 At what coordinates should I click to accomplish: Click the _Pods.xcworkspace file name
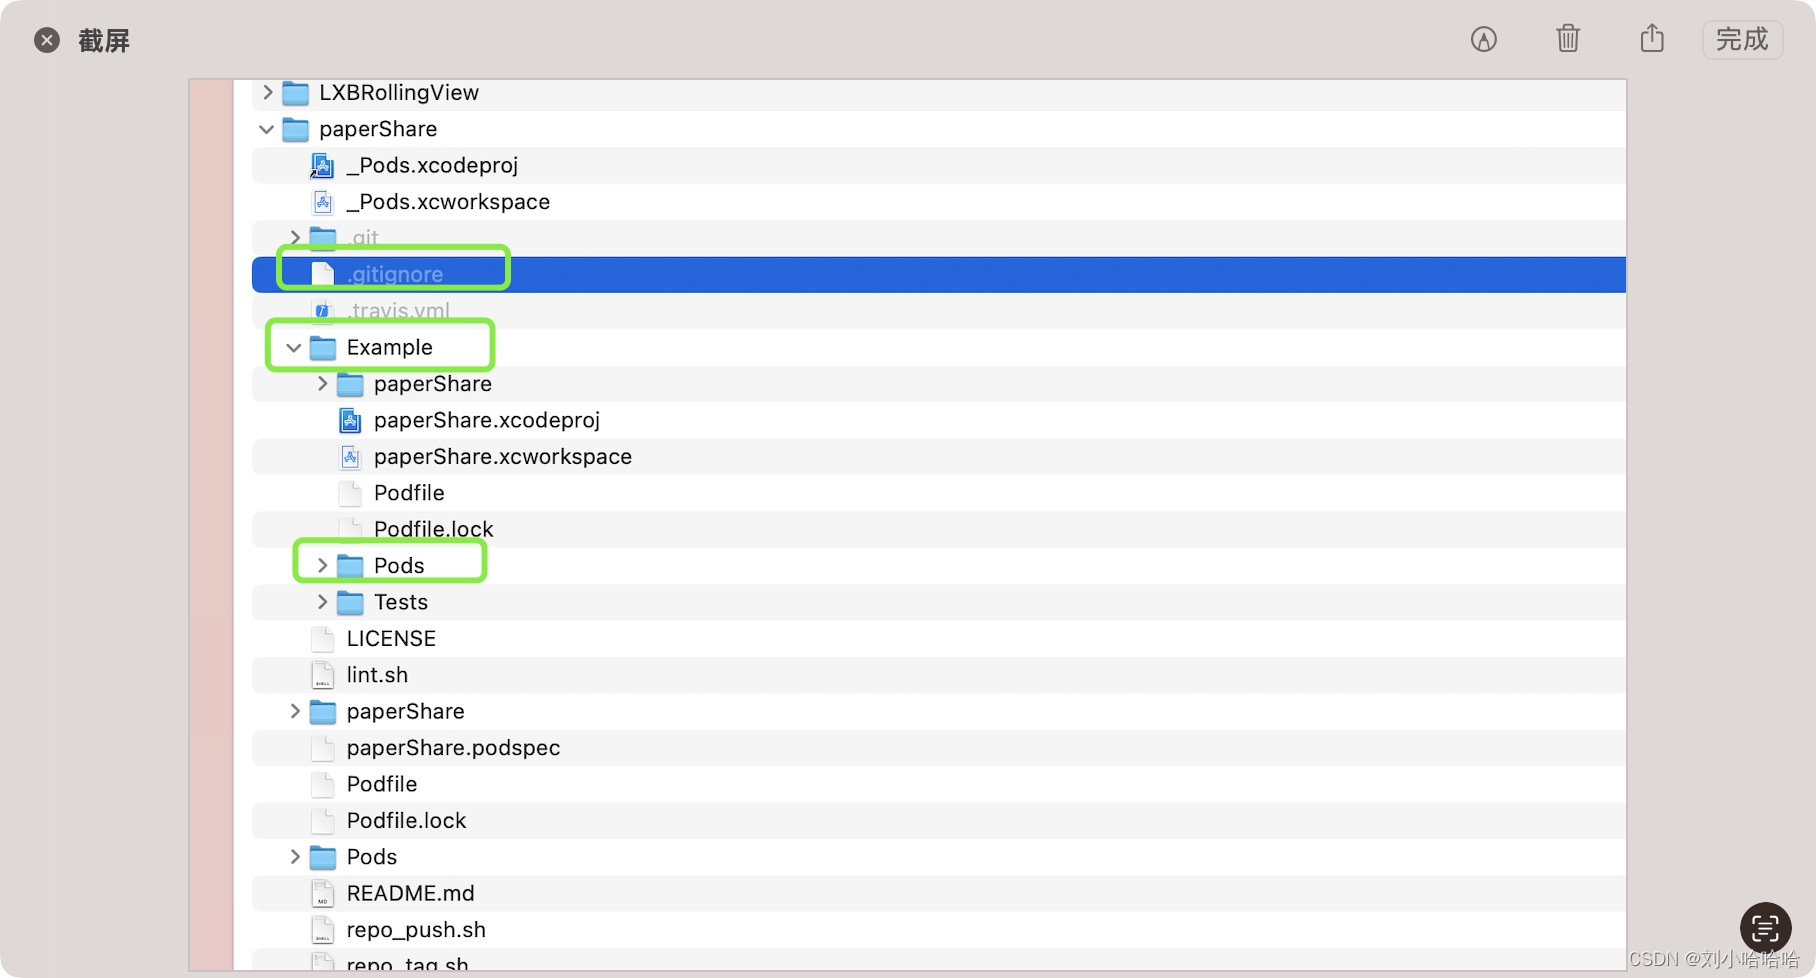coord(448,202)
